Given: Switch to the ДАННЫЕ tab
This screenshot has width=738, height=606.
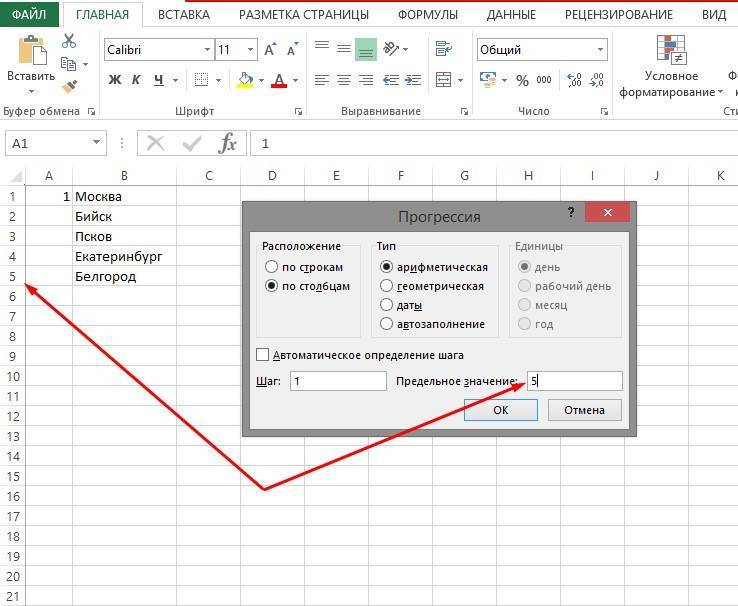Looking at the screenshot, I should [x=511, y=15].
